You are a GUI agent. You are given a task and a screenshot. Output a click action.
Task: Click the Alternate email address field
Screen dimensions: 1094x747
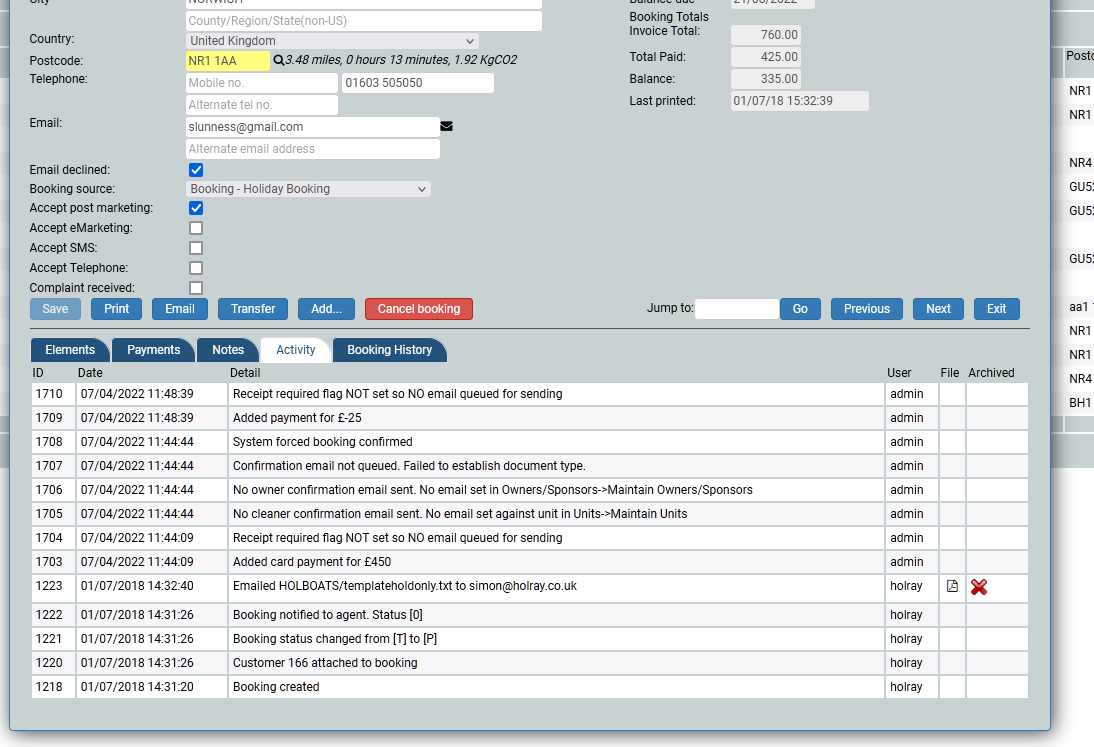pyautogui.click(x=313, y=149)
